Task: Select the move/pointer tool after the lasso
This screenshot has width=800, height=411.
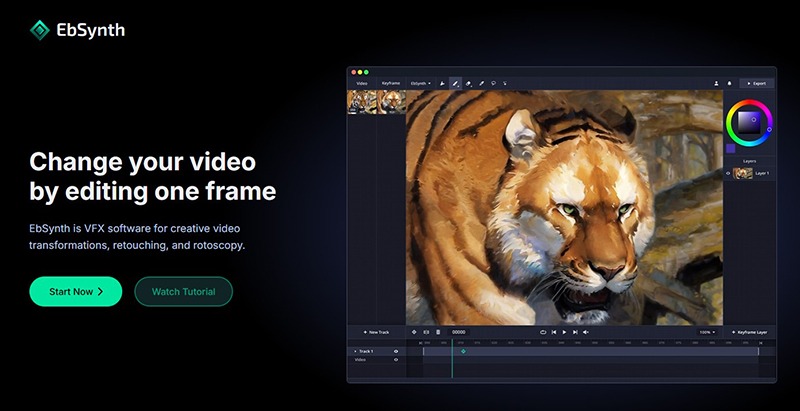Action: (505, 83)
